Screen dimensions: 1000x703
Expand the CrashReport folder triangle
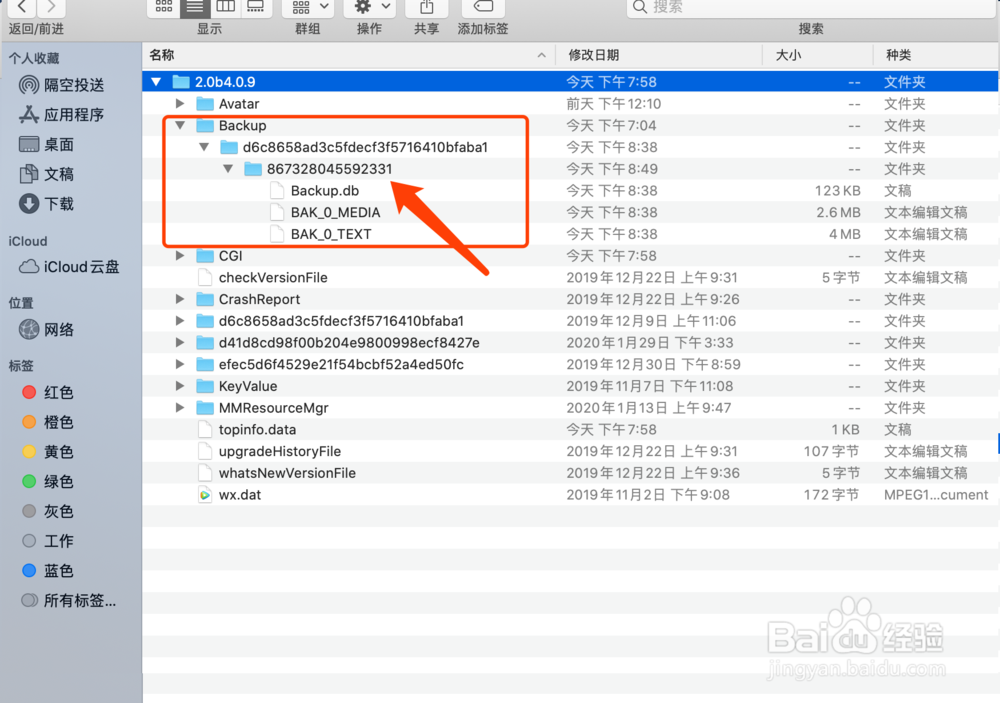[x=180, y=299]
